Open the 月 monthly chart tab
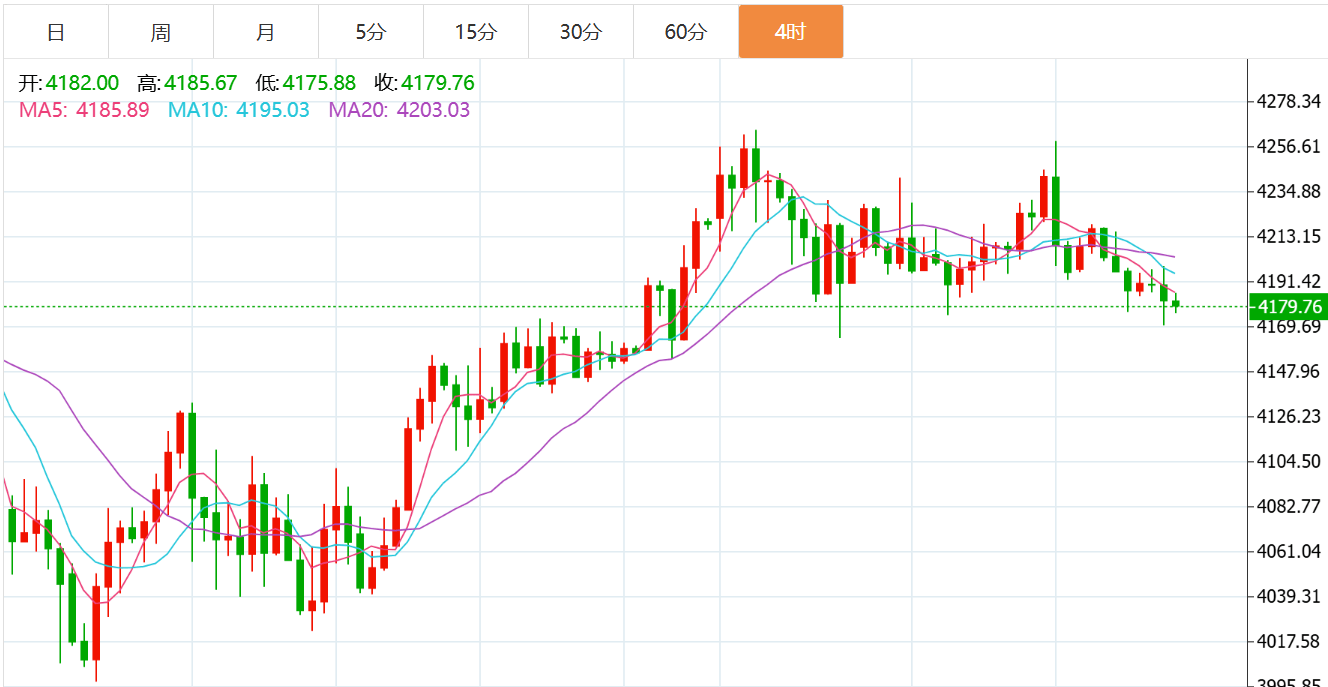Image resolution: width=1328 pixels, height=687 pixels. tap(265, 32)
